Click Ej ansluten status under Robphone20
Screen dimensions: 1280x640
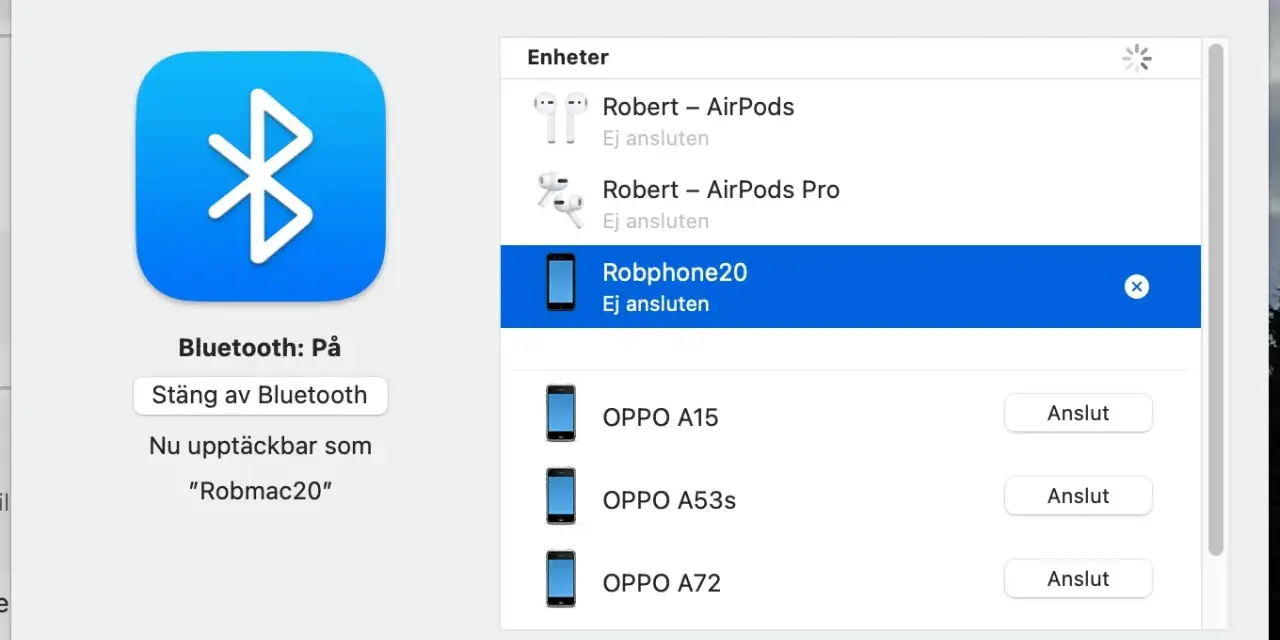[x=656, y=304]
